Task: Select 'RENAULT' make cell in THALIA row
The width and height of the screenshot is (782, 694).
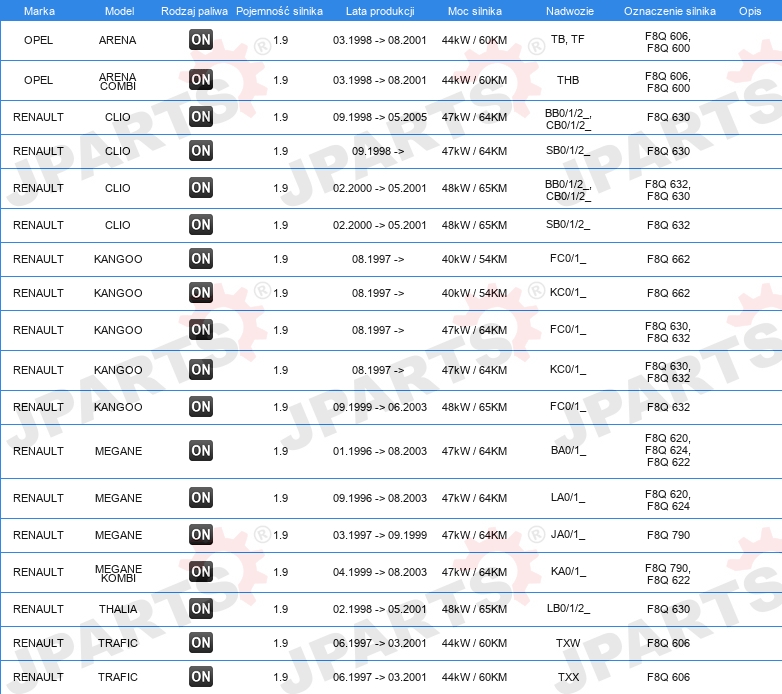Action: click(x=38, y=609)
